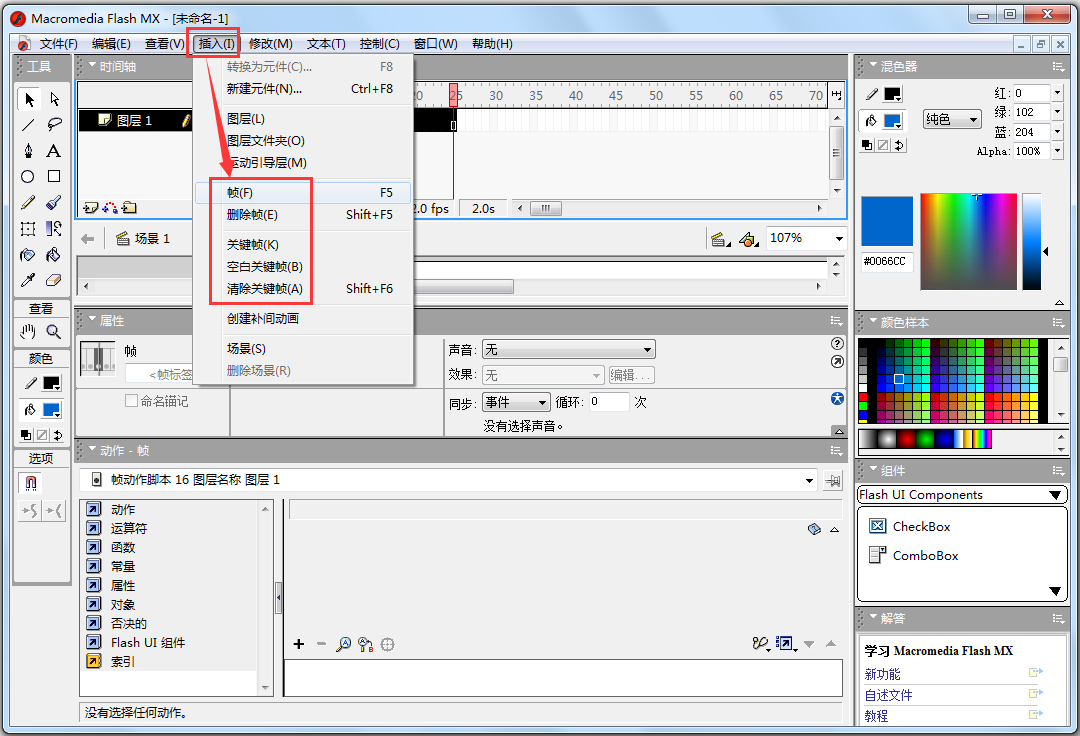This screenshot has width=1080, height=736.
Task: Open Flash UI Components dropdown
Action: click(962, 495)
